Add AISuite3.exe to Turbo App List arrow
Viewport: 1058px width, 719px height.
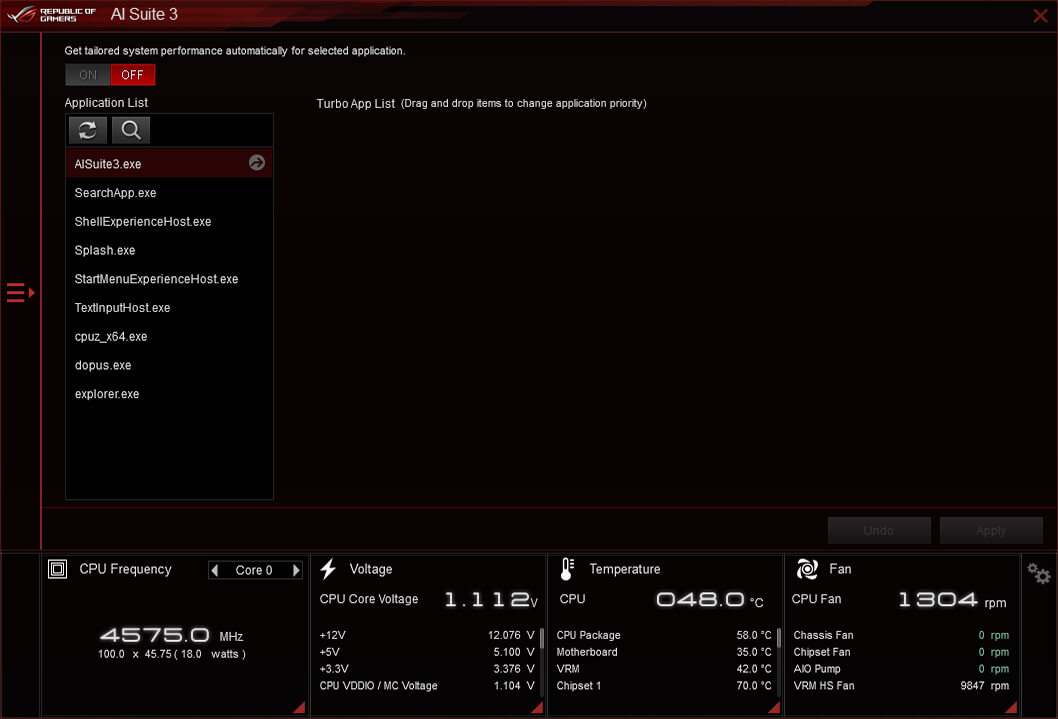[x=256, y=163]
